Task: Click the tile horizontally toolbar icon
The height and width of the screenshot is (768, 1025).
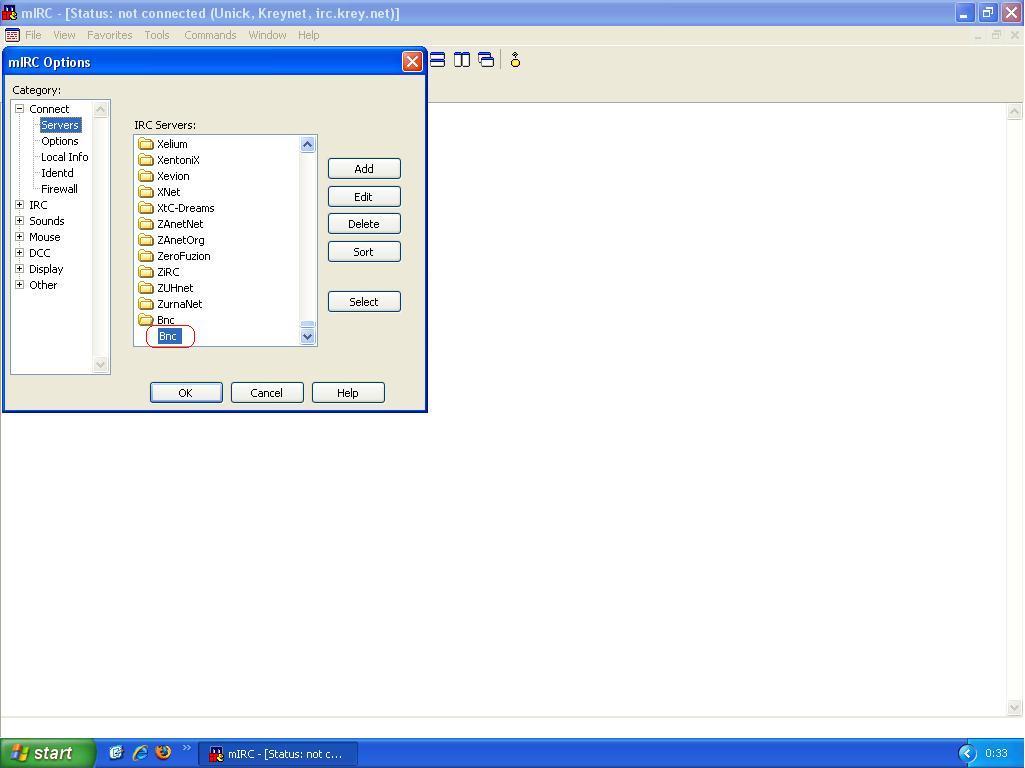Action: click(438, 60)
